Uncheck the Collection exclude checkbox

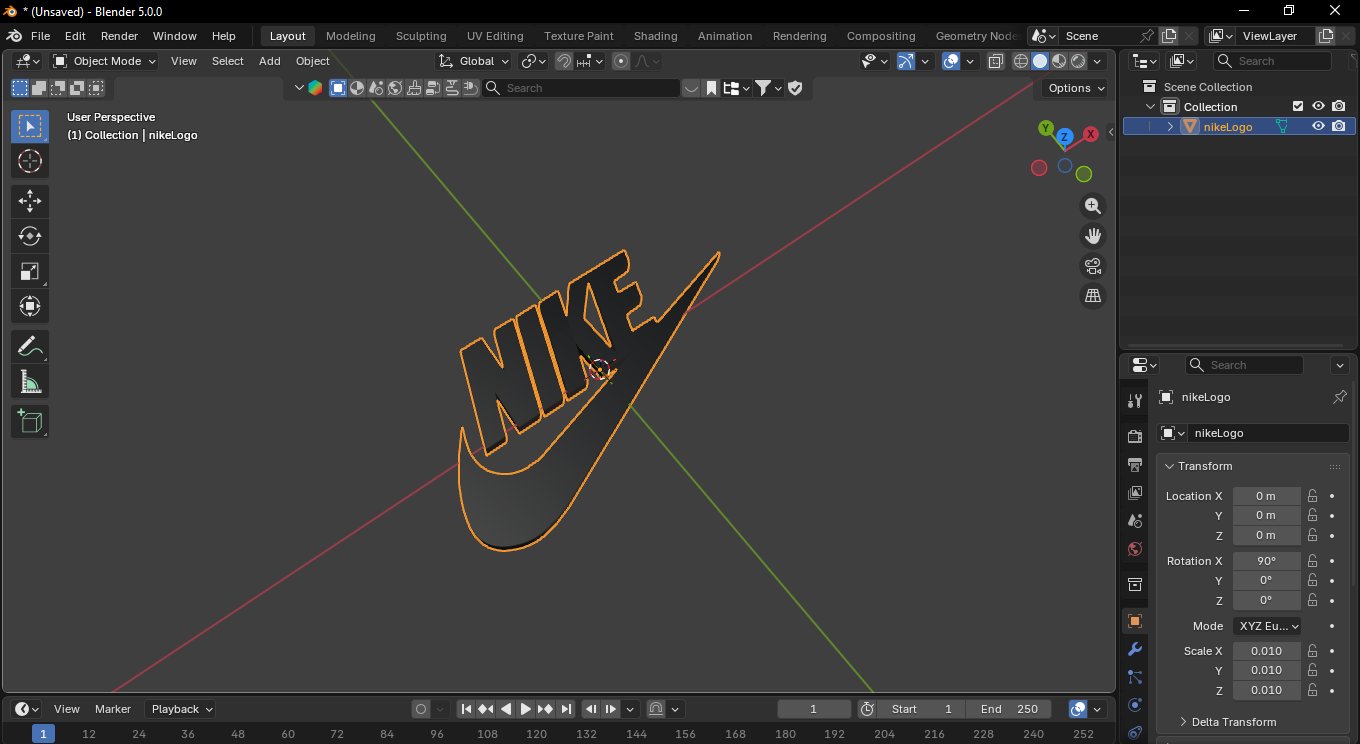[1298, 106]
